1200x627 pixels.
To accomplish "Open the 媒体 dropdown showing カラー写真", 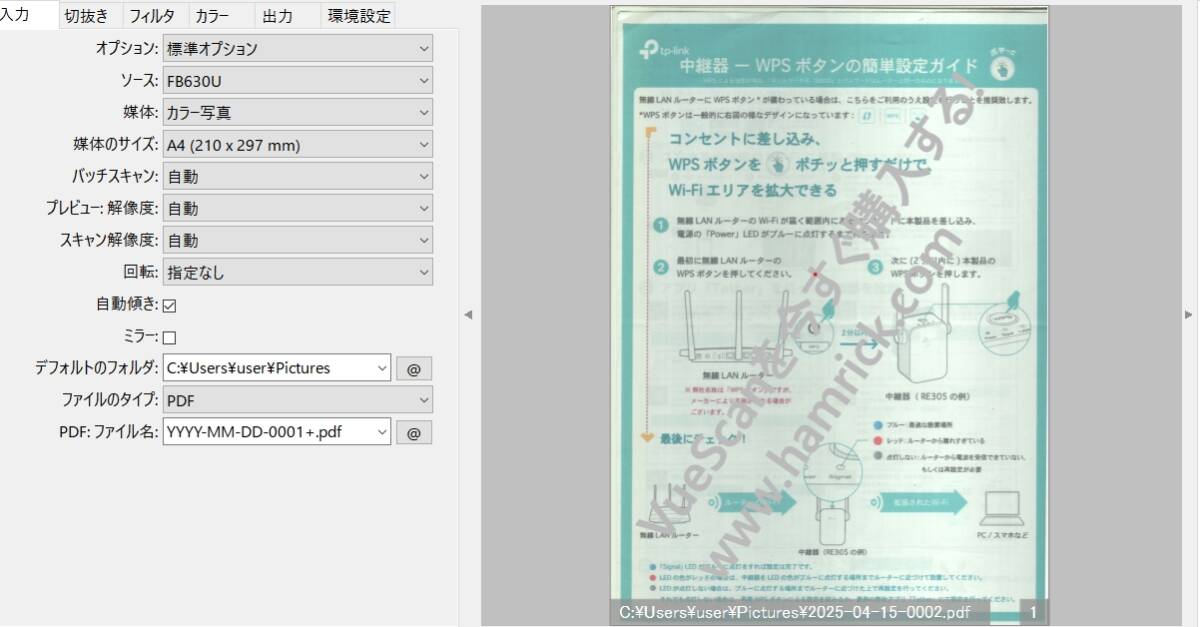I will pos(298,112).
